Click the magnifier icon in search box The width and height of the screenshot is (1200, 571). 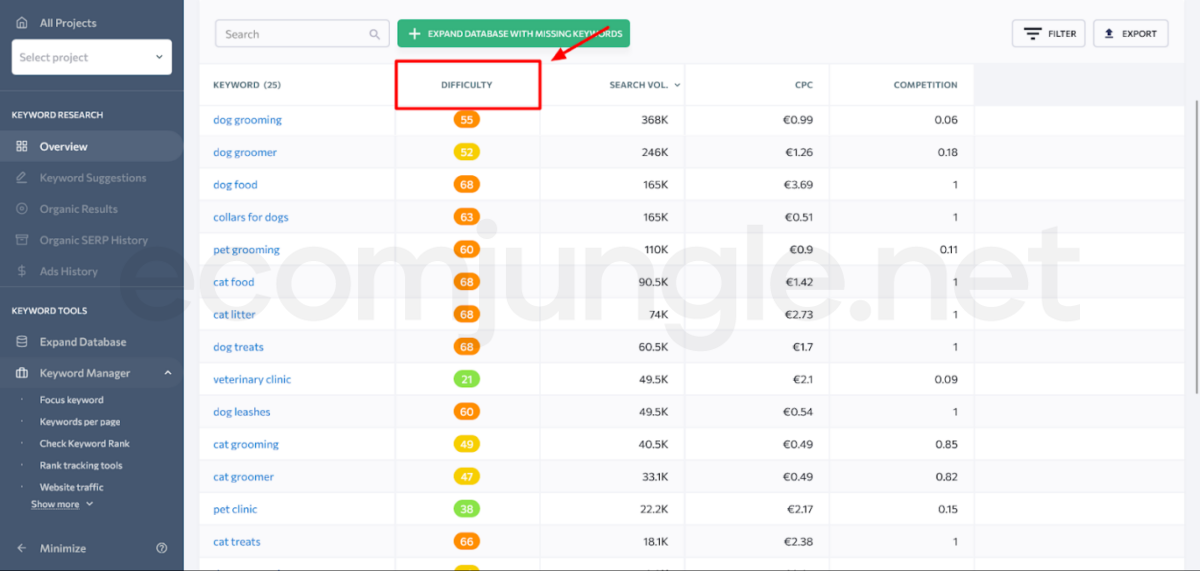[375, 34]
